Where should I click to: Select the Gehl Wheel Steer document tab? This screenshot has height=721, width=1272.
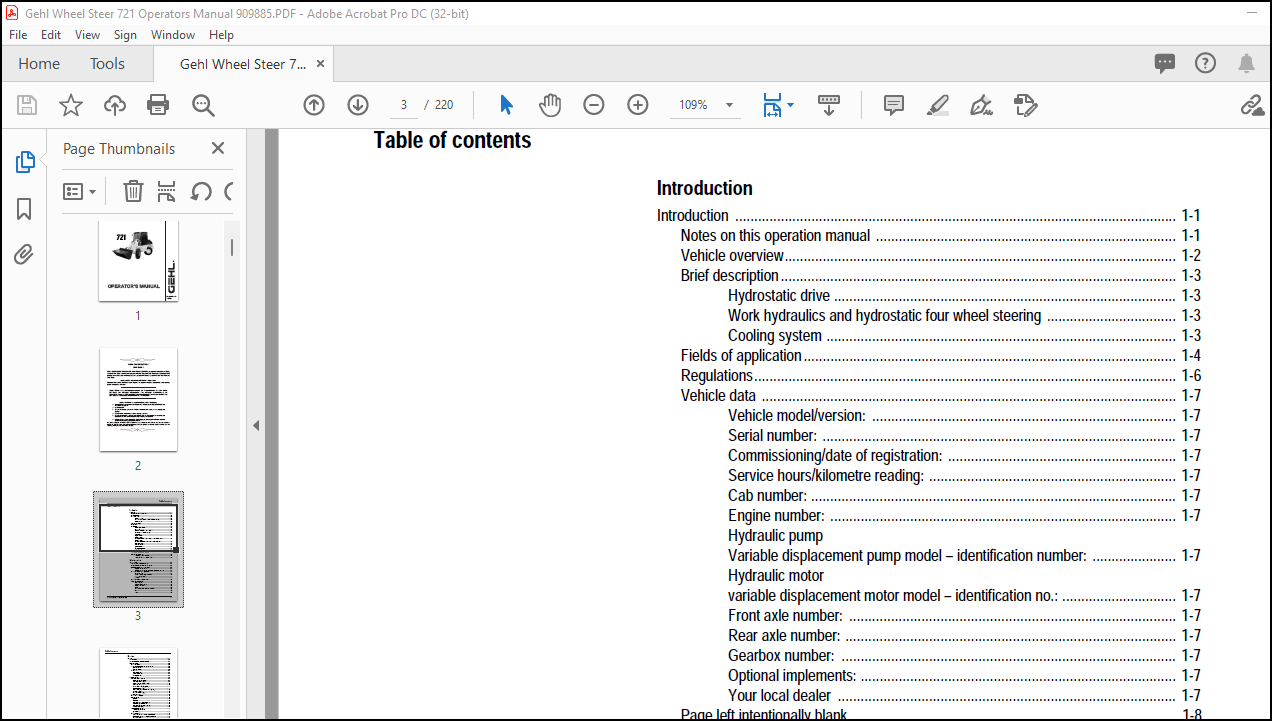click(243, 64)
